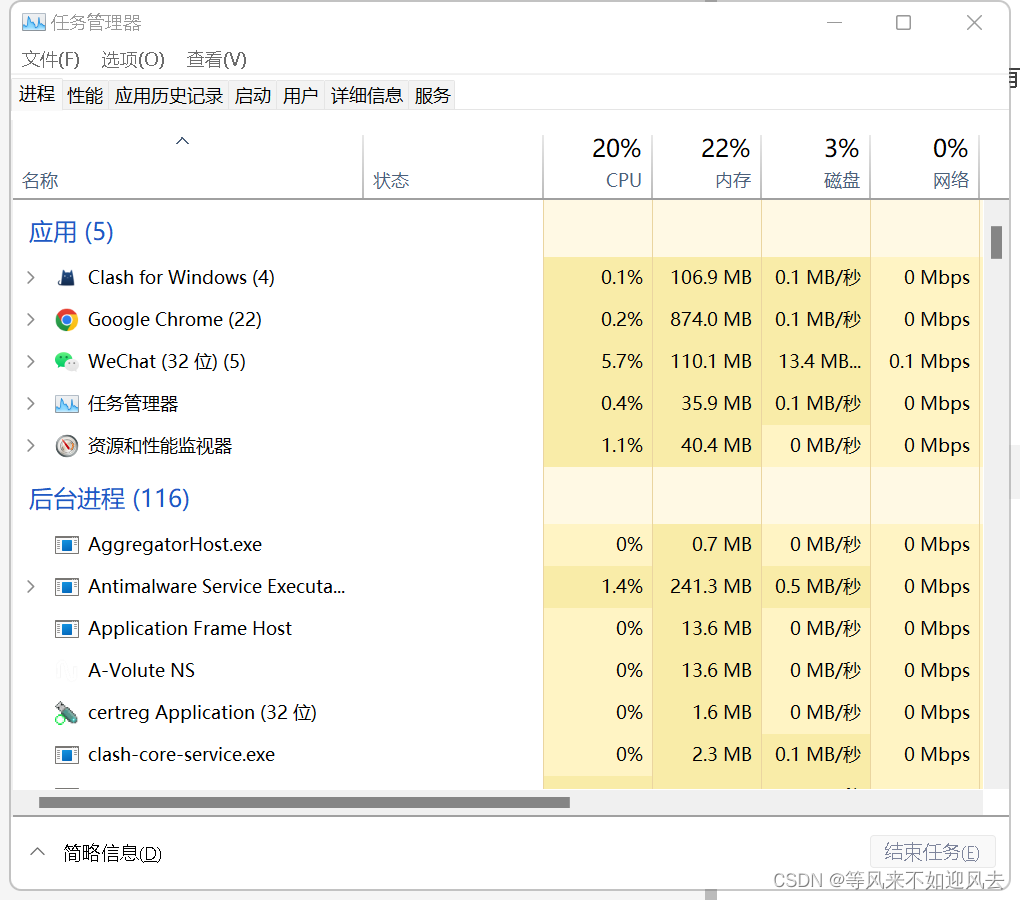Expand the Google Chrome process group

pos(30,319)
